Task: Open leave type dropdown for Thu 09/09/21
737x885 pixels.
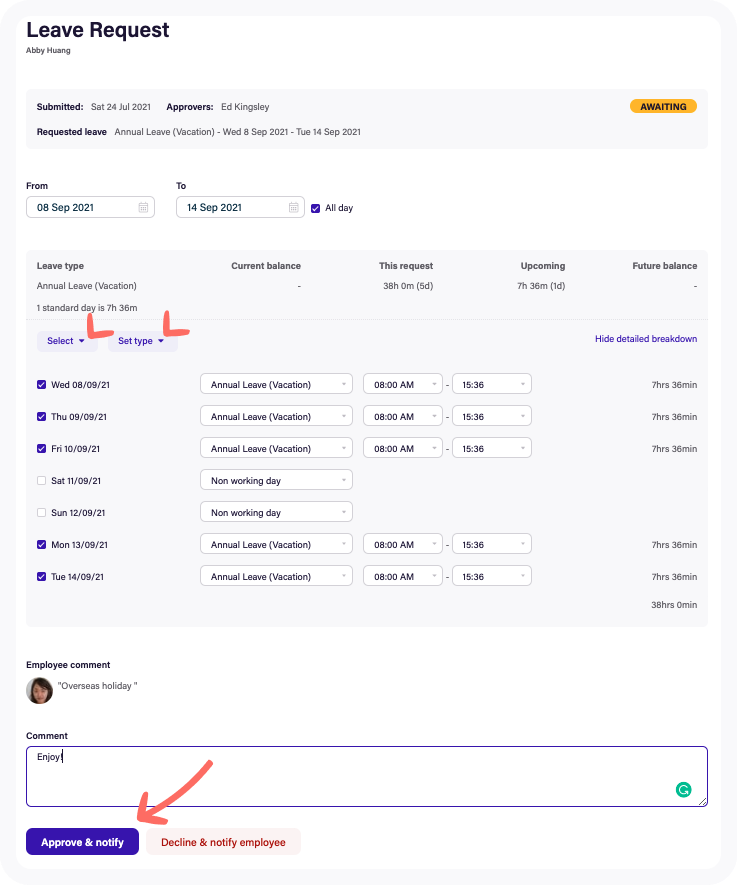Action: coord(276,417)
